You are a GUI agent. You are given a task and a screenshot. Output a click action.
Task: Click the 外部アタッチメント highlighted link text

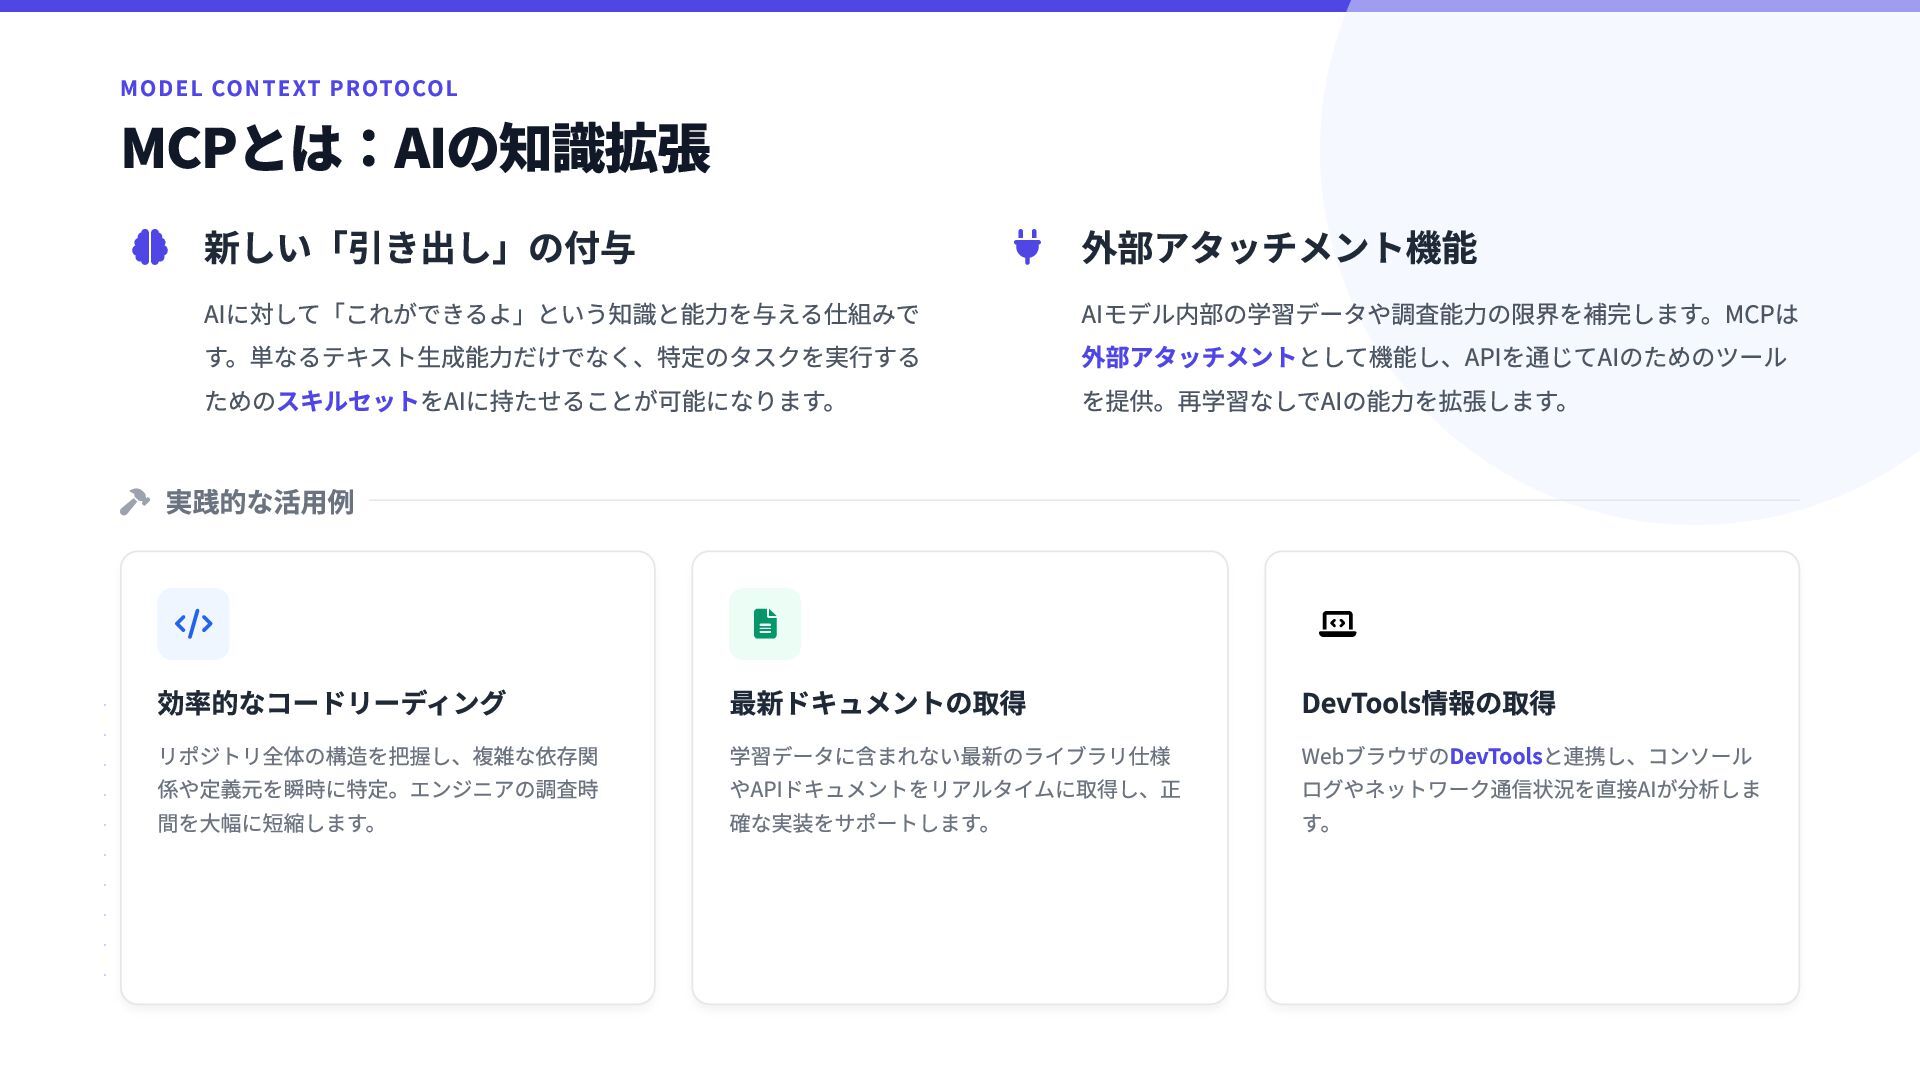(x=1188, y=357)
